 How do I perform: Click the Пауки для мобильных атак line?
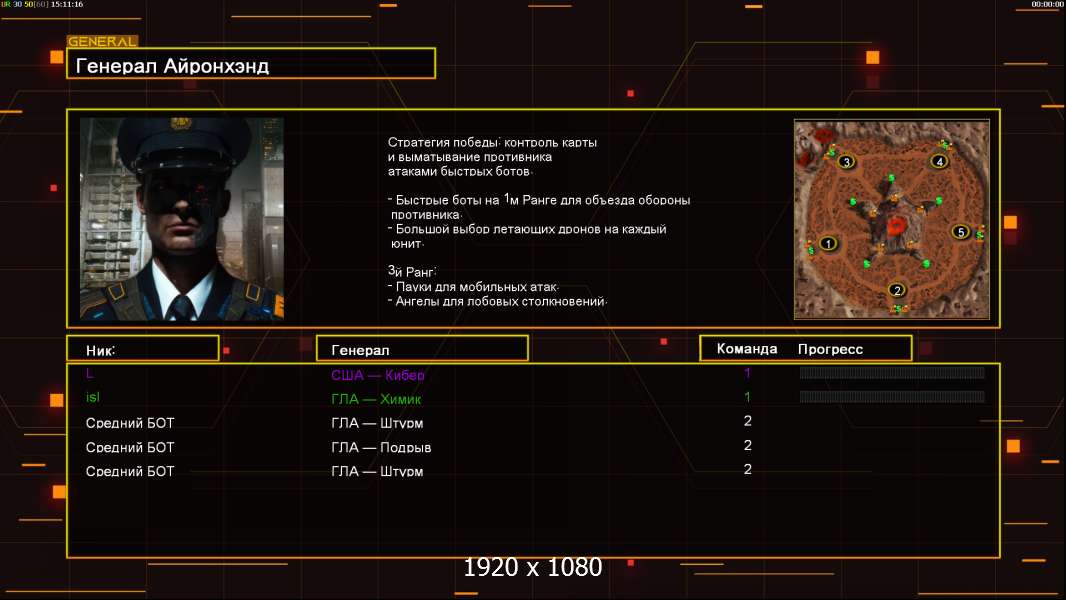(473, 287)
